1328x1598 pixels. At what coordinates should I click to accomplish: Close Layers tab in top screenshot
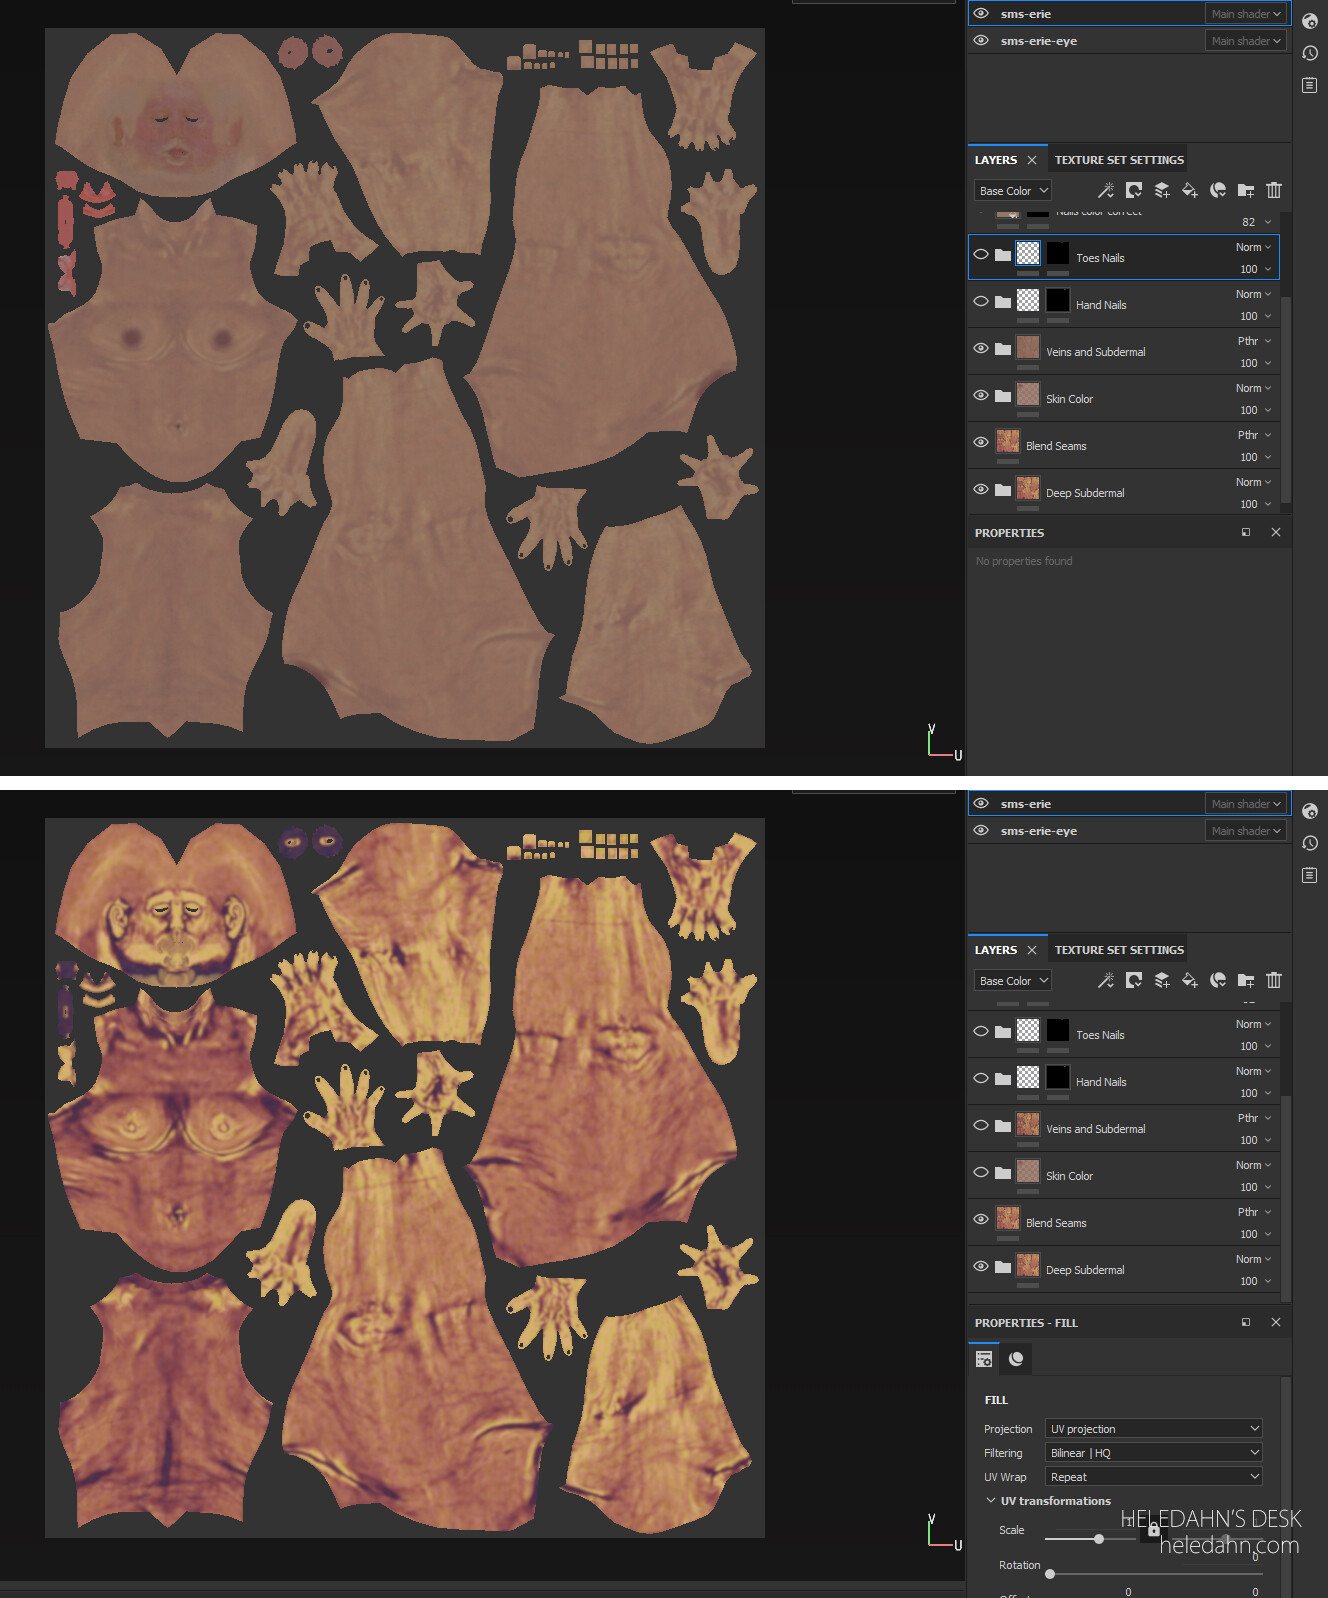(x=1032, y=160)
